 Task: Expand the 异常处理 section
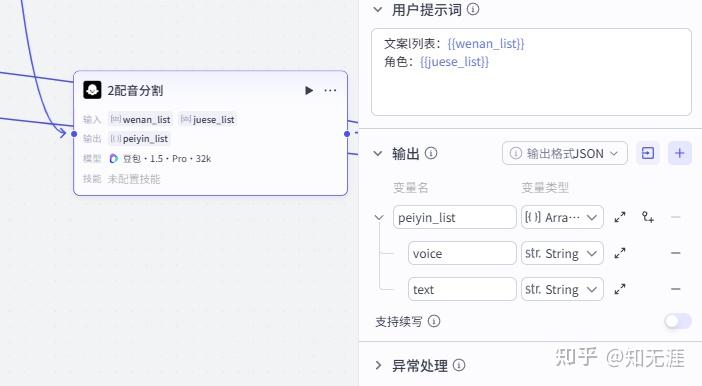pos(378,365)
